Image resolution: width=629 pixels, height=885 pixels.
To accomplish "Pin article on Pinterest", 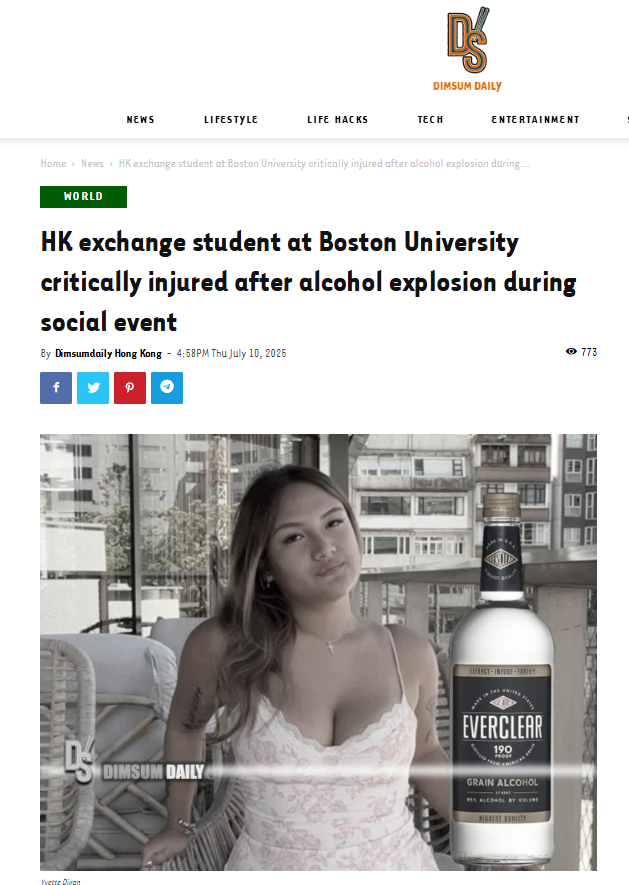I will click(x=130, y=388).
